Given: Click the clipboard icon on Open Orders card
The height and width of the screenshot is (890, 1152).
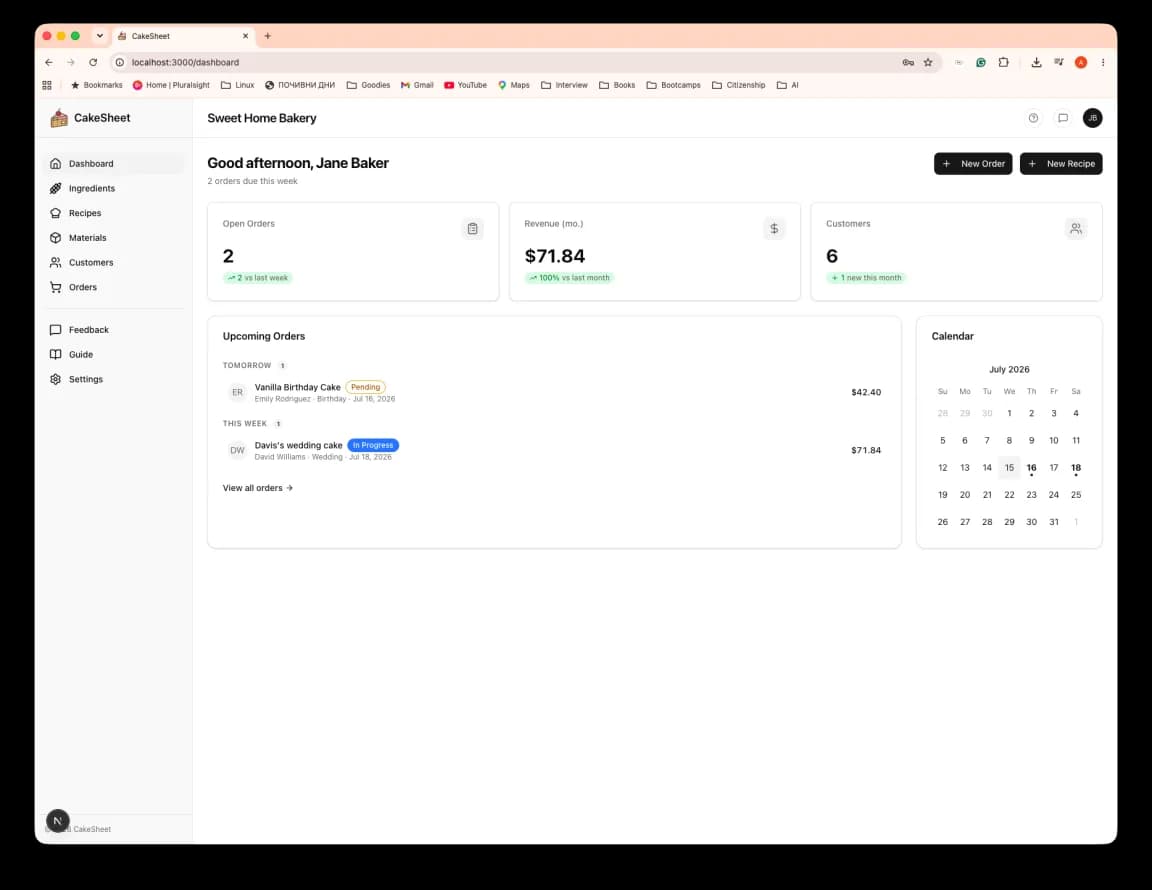Looking at the screenshot, I should pyautogui.click(x=472, y=229).
